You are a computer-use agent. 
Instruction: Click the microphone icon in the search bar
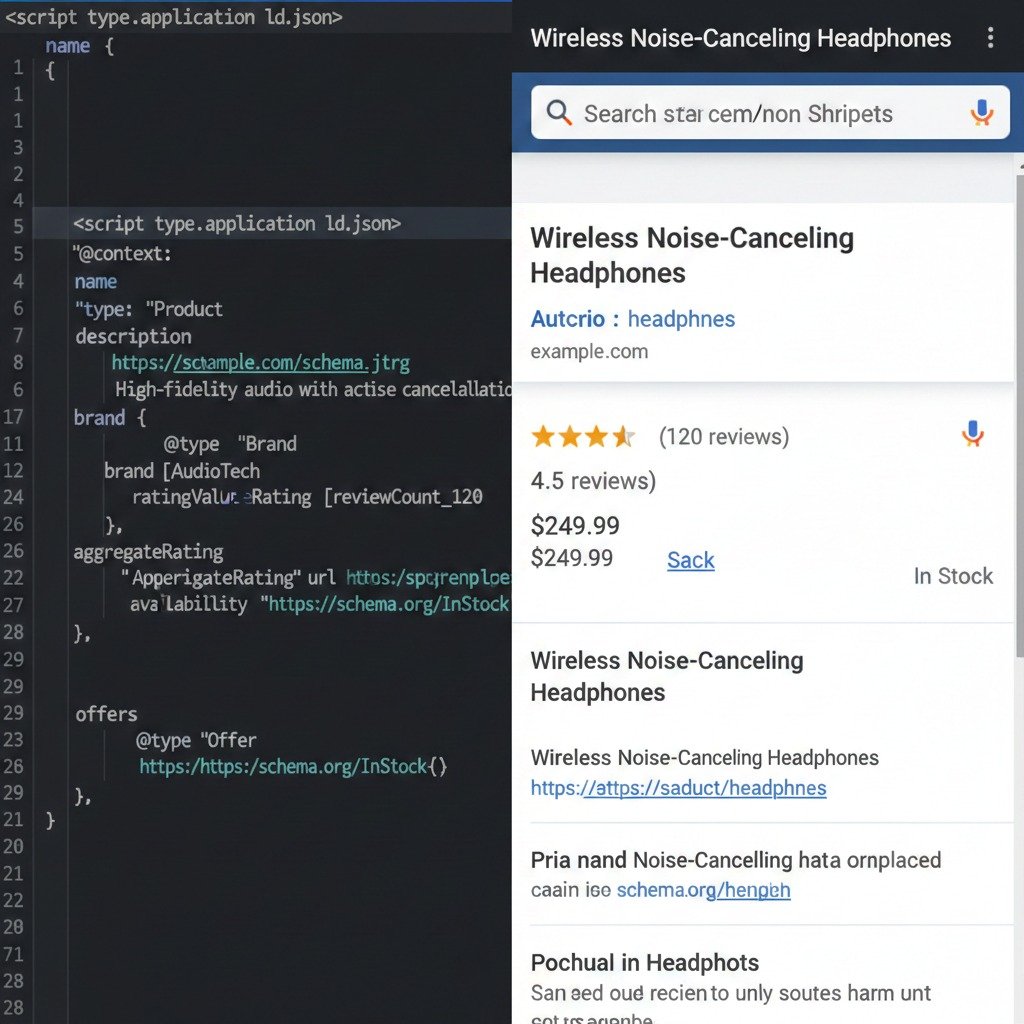coord(982,113)
